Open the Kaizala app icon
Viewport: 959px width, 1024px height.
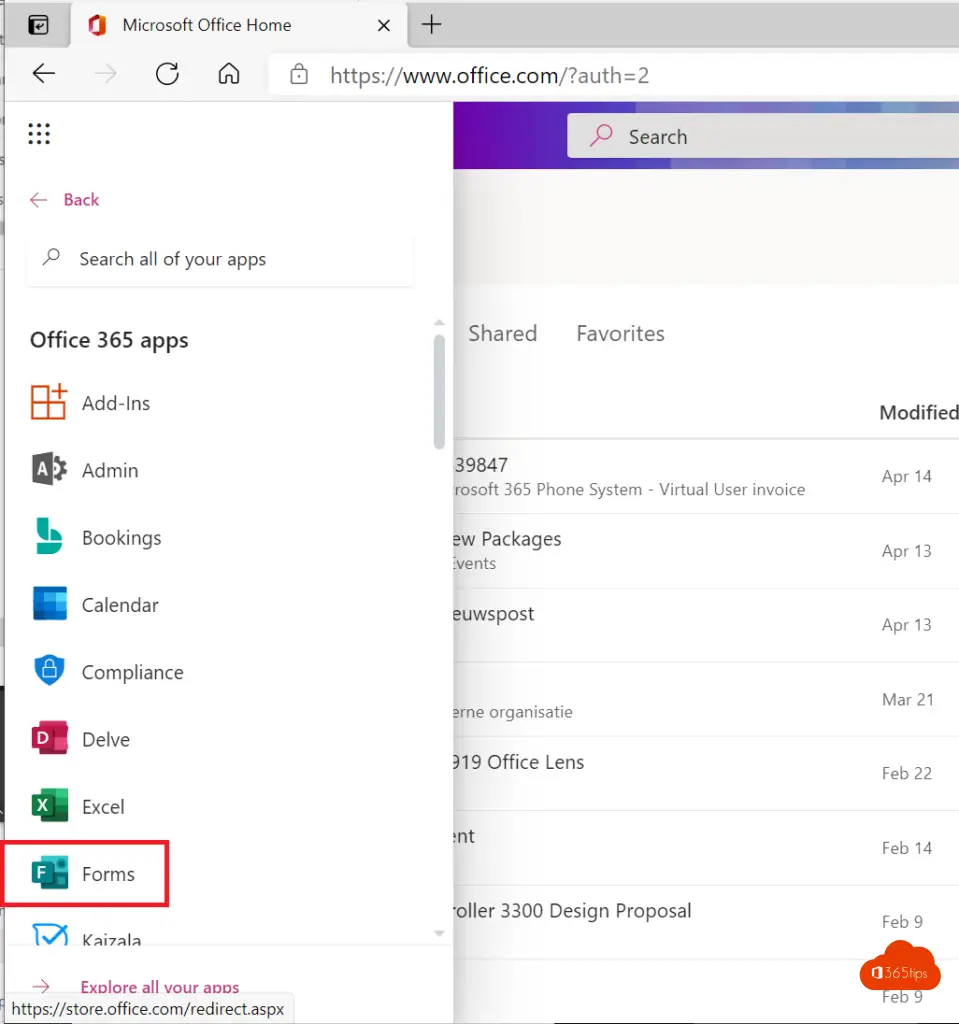click(50, 935)
